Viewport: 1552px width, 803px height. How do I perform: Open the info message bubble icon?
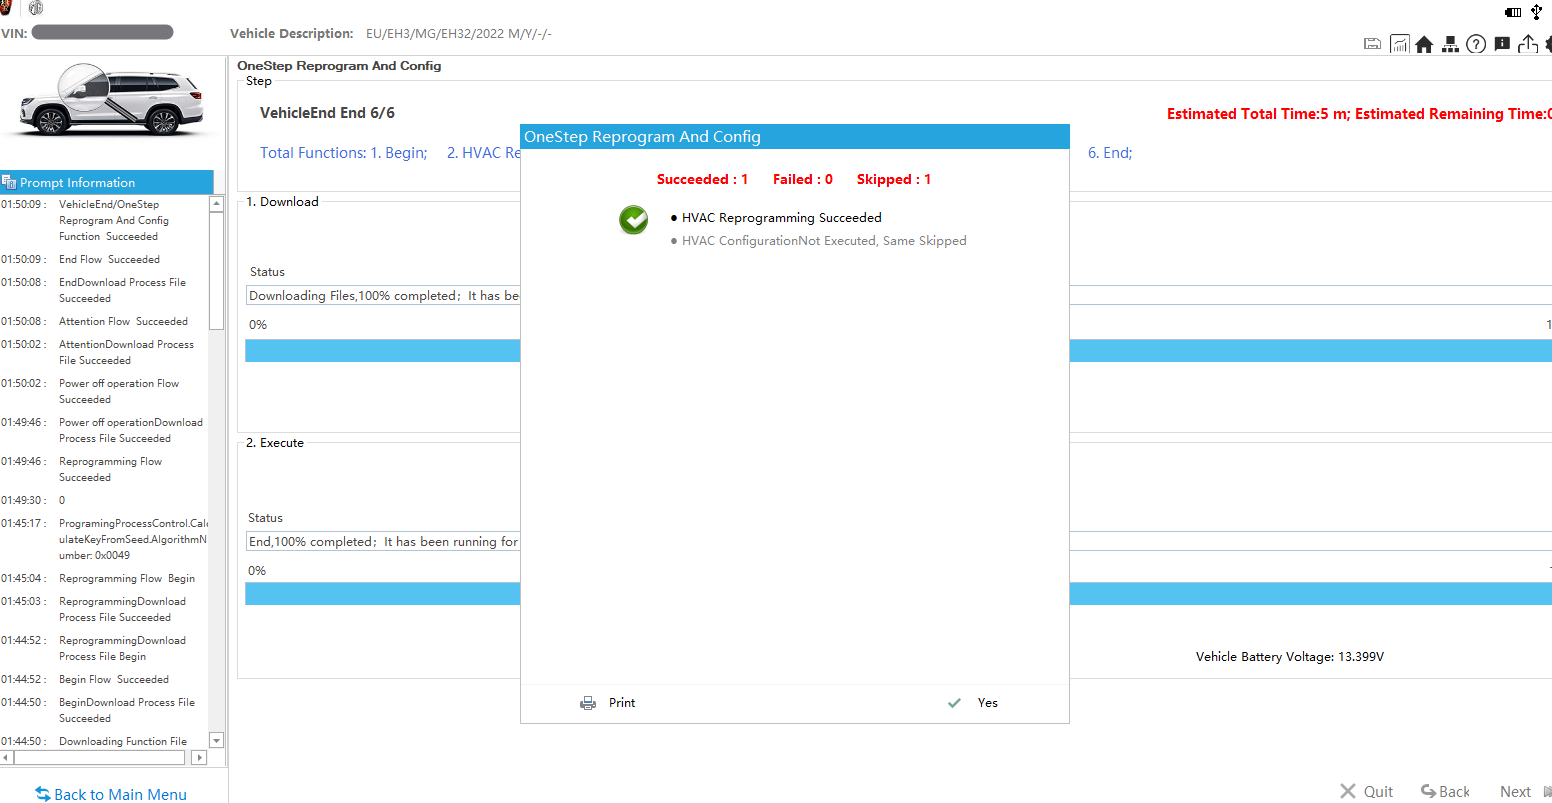point(1502,44)
